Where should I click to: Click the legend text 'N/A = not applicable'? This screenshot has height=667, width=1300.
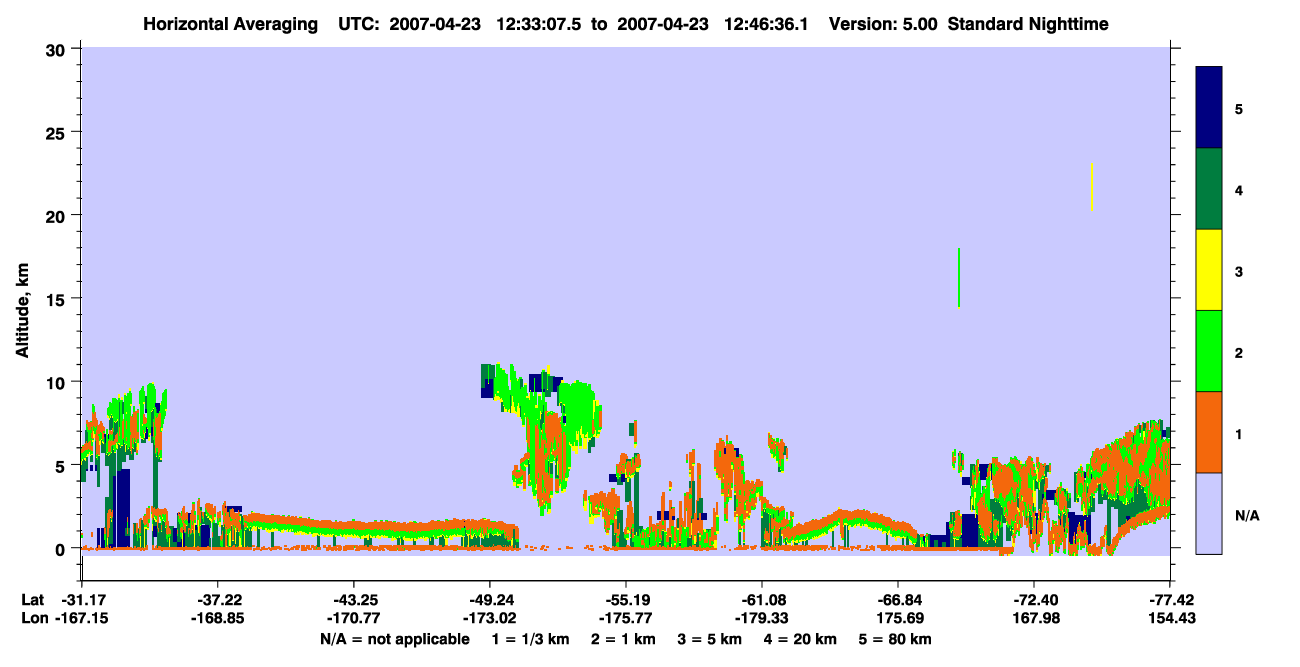[x=394, y=639]
